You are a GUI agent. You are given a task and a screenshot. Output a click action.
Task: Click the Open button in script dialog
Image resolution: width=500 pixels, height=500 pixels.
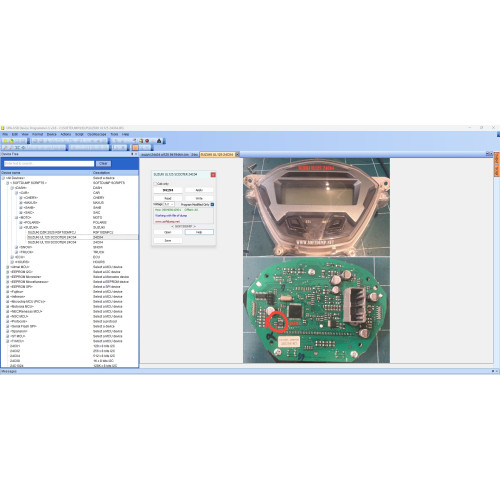point(168,232)
